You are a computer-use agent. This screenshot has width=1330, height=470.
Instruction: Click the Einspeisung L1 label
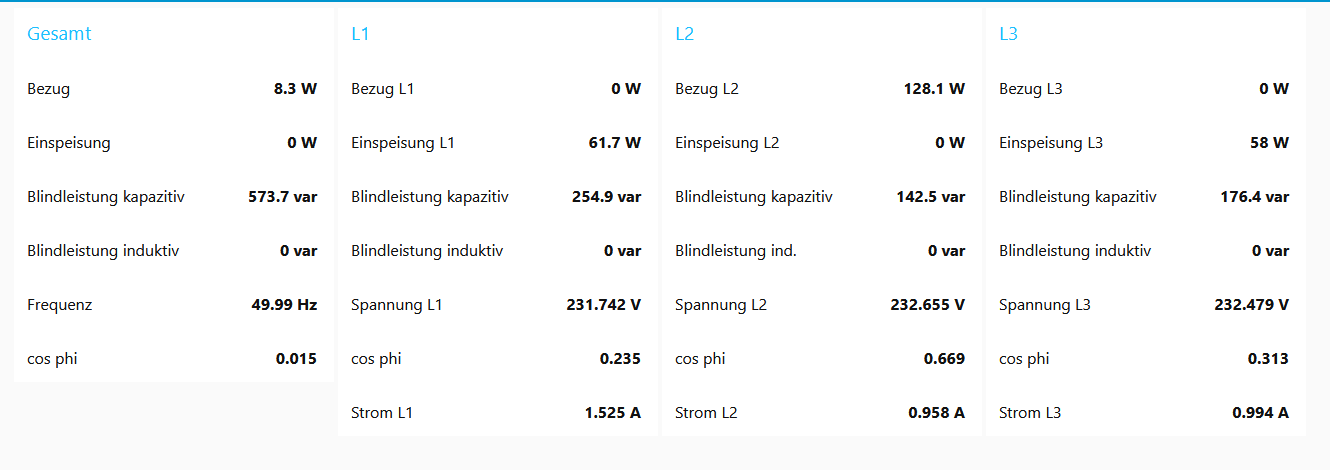coord(402,143)
